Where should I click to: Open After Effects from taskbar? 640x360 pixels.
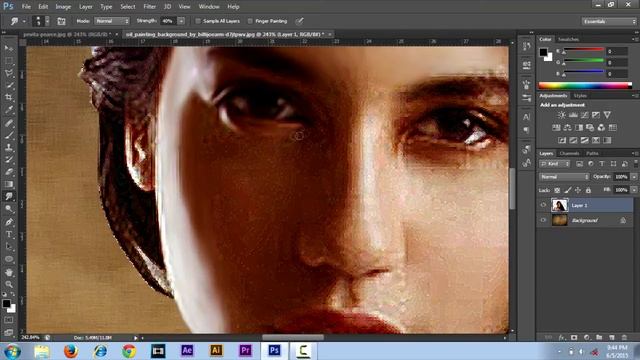(187, 350)
